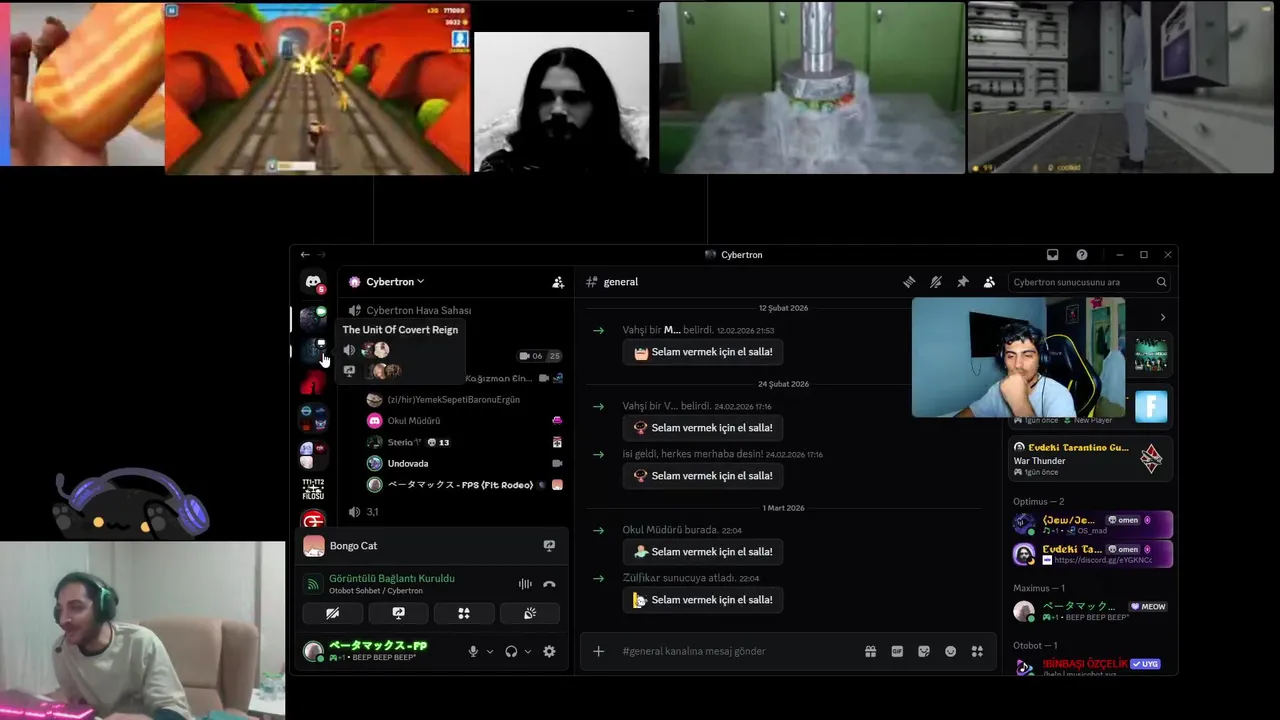Open !BINBAŞI ÖZÇELİK member under Otobot
The height and width of the screenshot is (720, 1280).
(x=1090, y=667)
